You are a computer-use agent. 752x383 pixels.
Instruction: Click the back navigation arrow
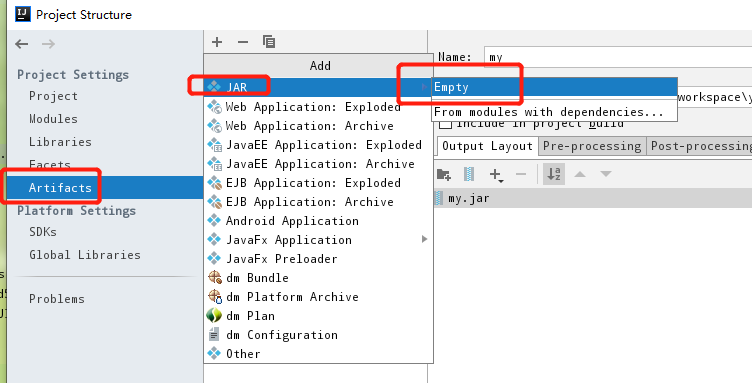point(22,44)
